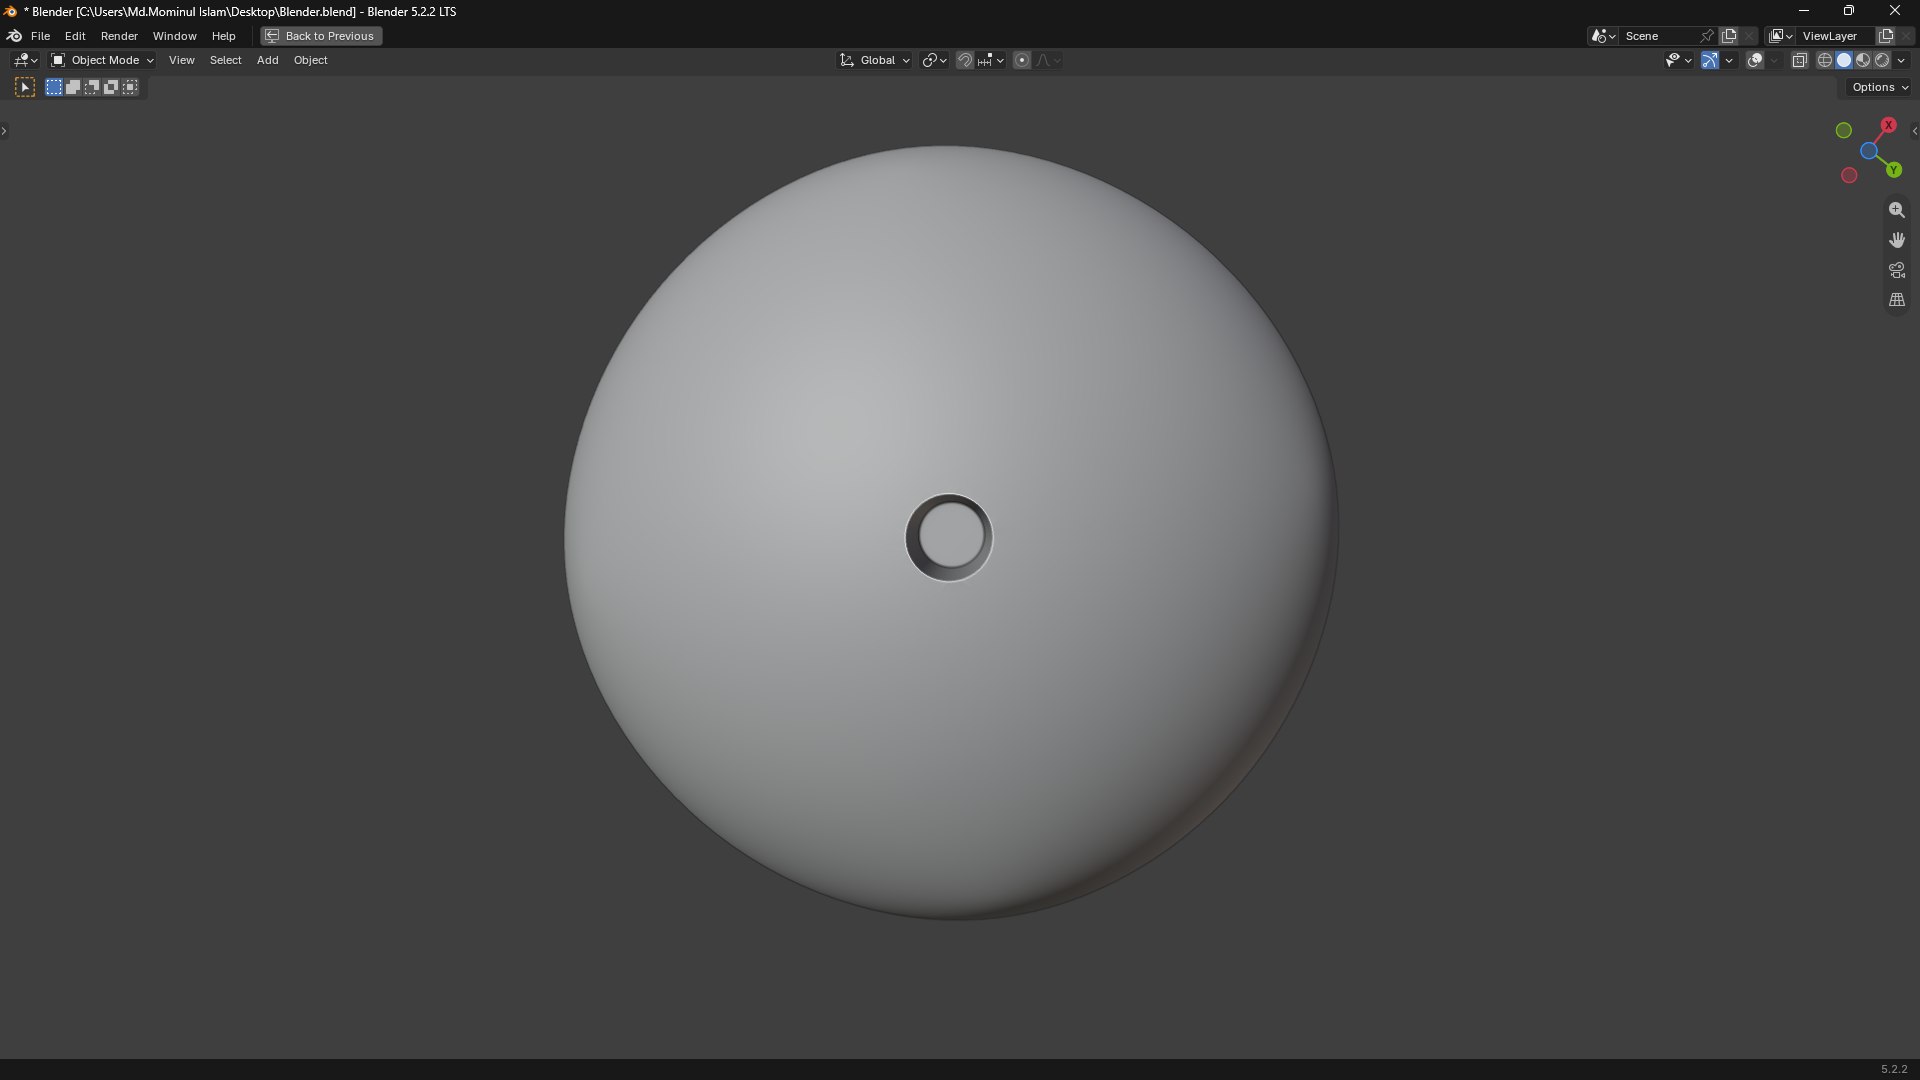Screen dimensions: 1920x1080
Task: Choose the Extend selection mode icon
Action: point(73,88)
